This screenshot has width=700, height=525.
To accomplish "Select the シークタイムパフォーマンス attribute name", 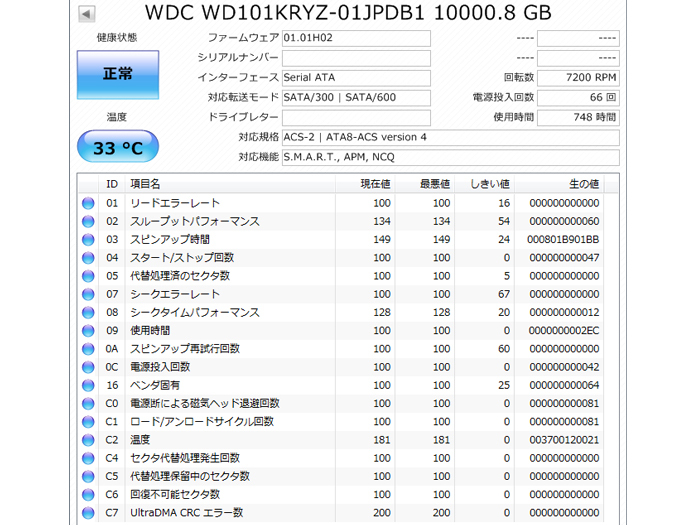I will 195,312.
